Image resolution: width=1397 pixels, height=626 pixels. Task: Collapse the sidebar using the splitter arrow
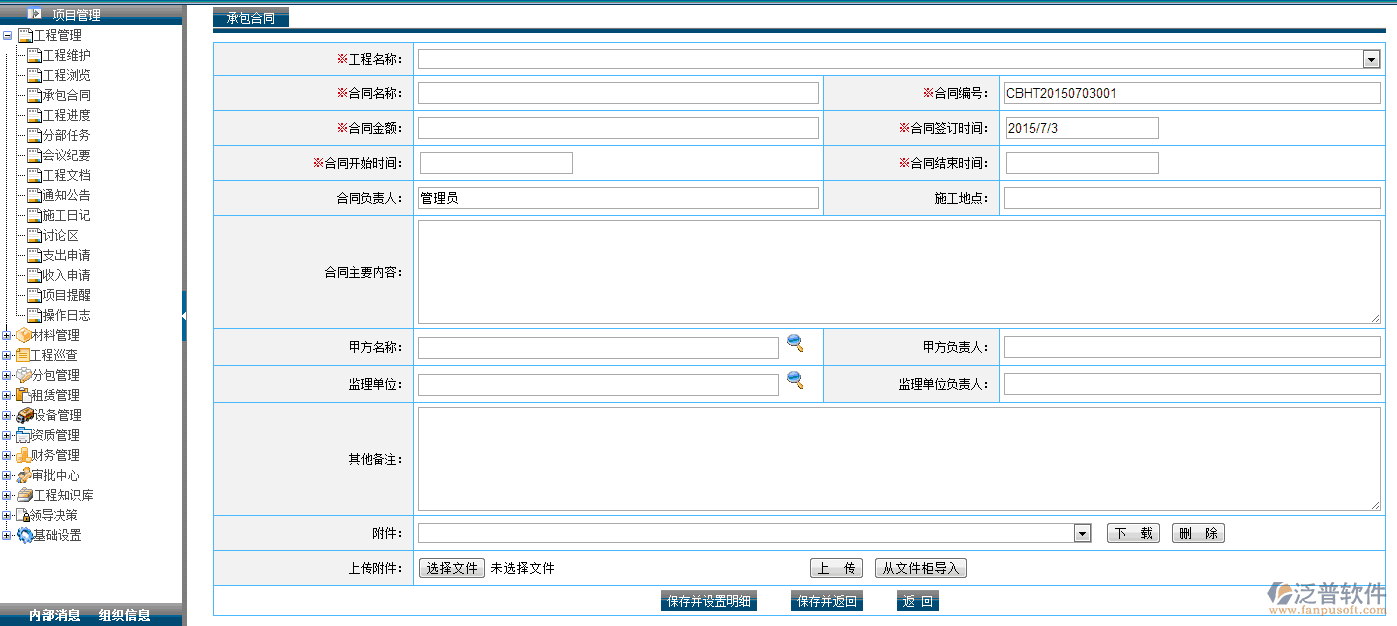coord(184,315)
